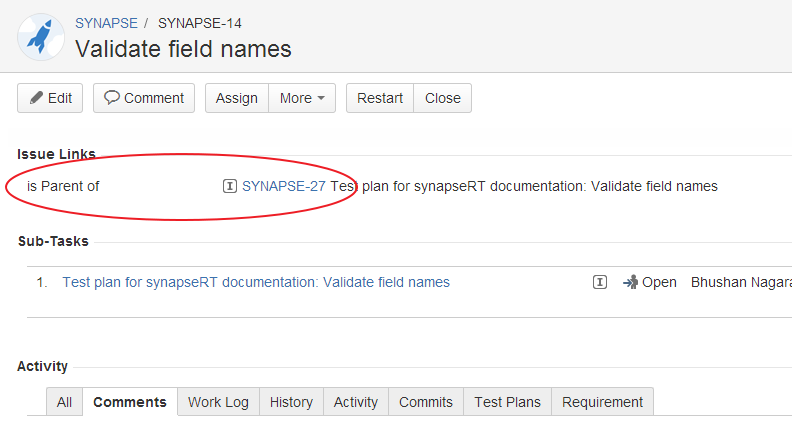Click the issue type icon beside SYNAPSE-27

[x=230, y=186]
